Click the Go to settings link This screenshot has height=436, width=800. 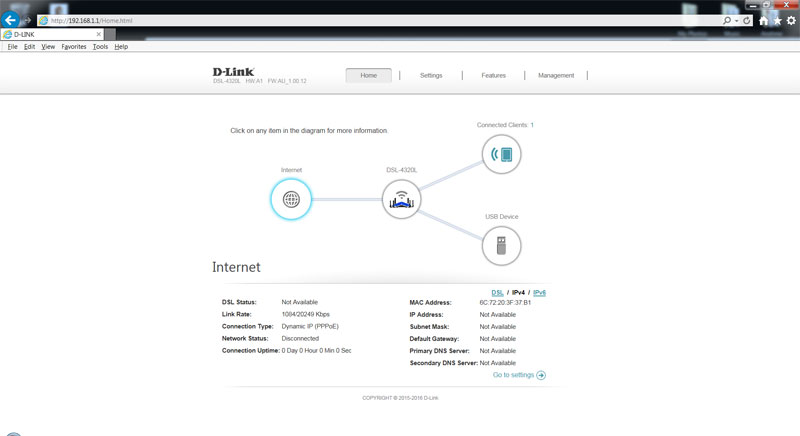point(513,375)
